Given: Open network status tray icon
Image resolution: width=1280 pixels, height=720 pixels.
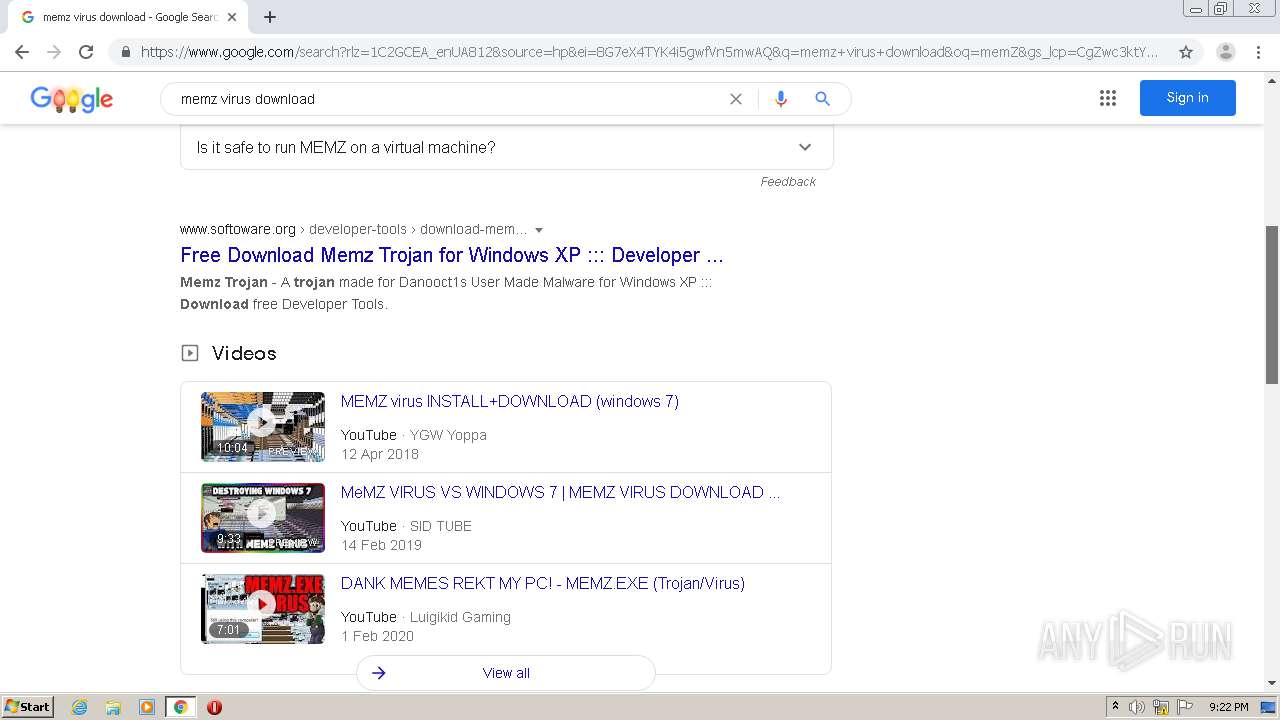Looking at the screenshot, I should 1161,707.
